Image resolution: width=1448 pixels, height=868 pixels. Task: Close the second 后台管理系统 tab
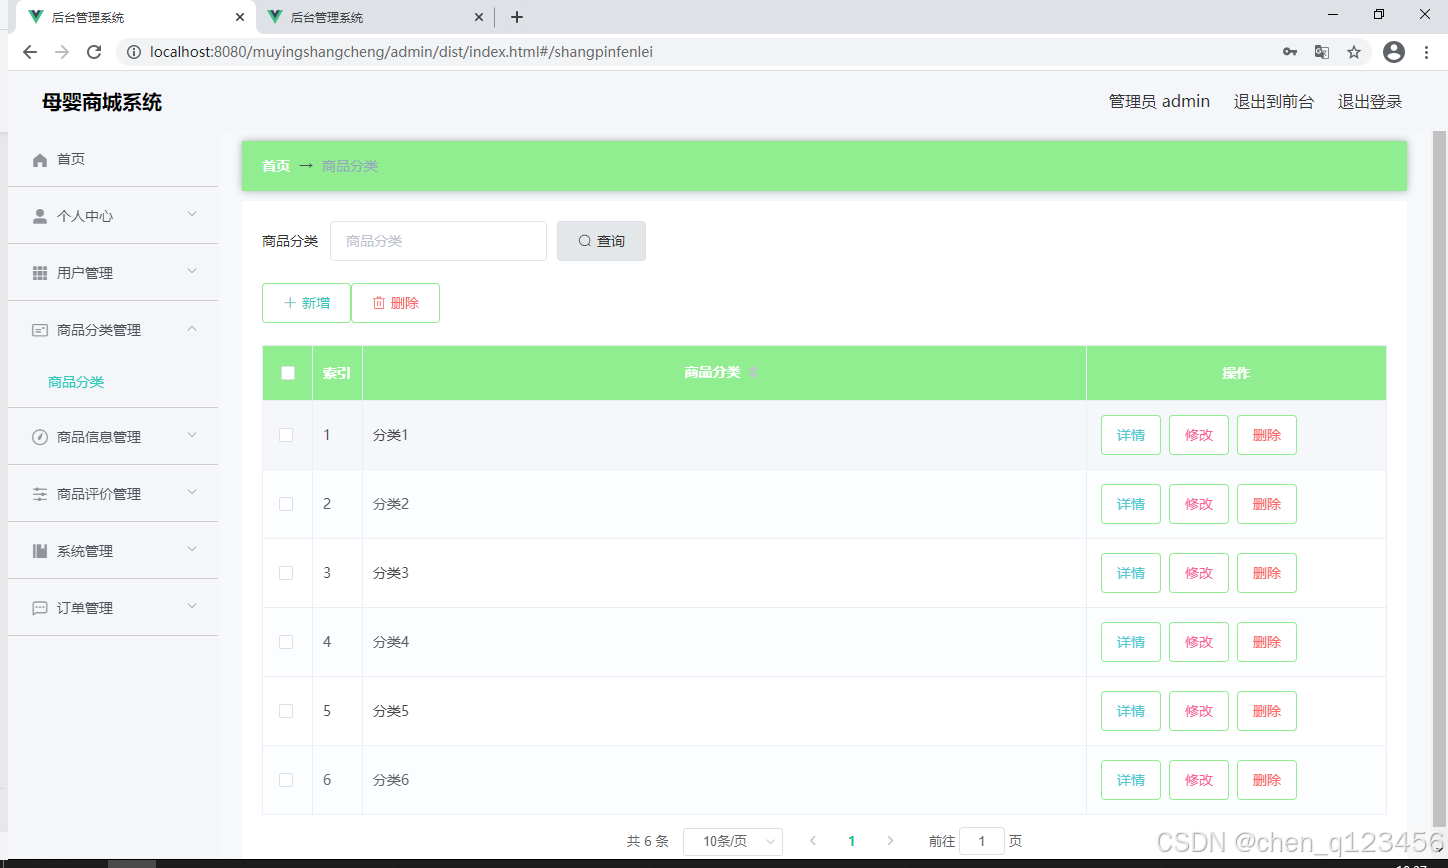tap(479, 17)
